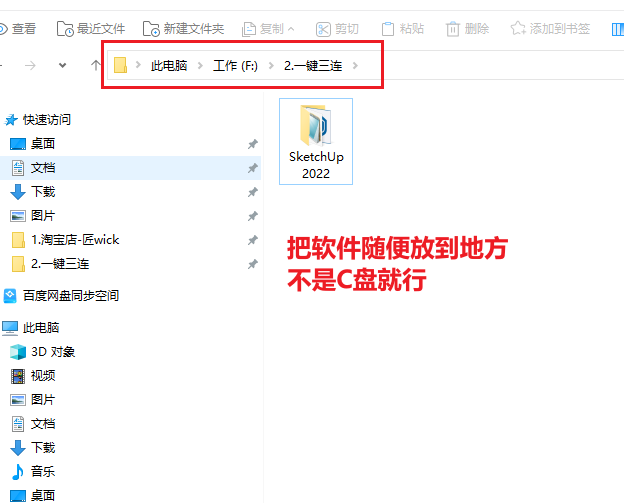
Task: Click 添加到书签 add bookmark button
Action: 550,29
